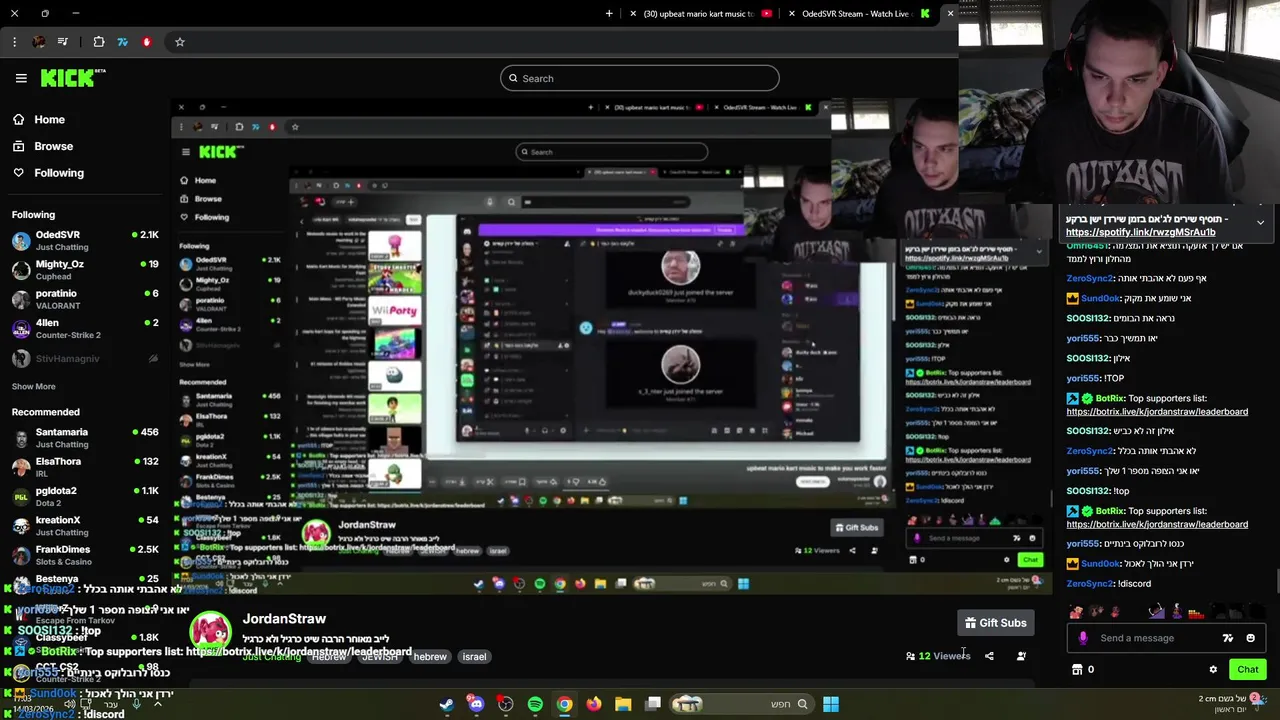This screenshot has height=720, width=1280.
Task: Click the Send a message chat input
Action: (1155, 638)
